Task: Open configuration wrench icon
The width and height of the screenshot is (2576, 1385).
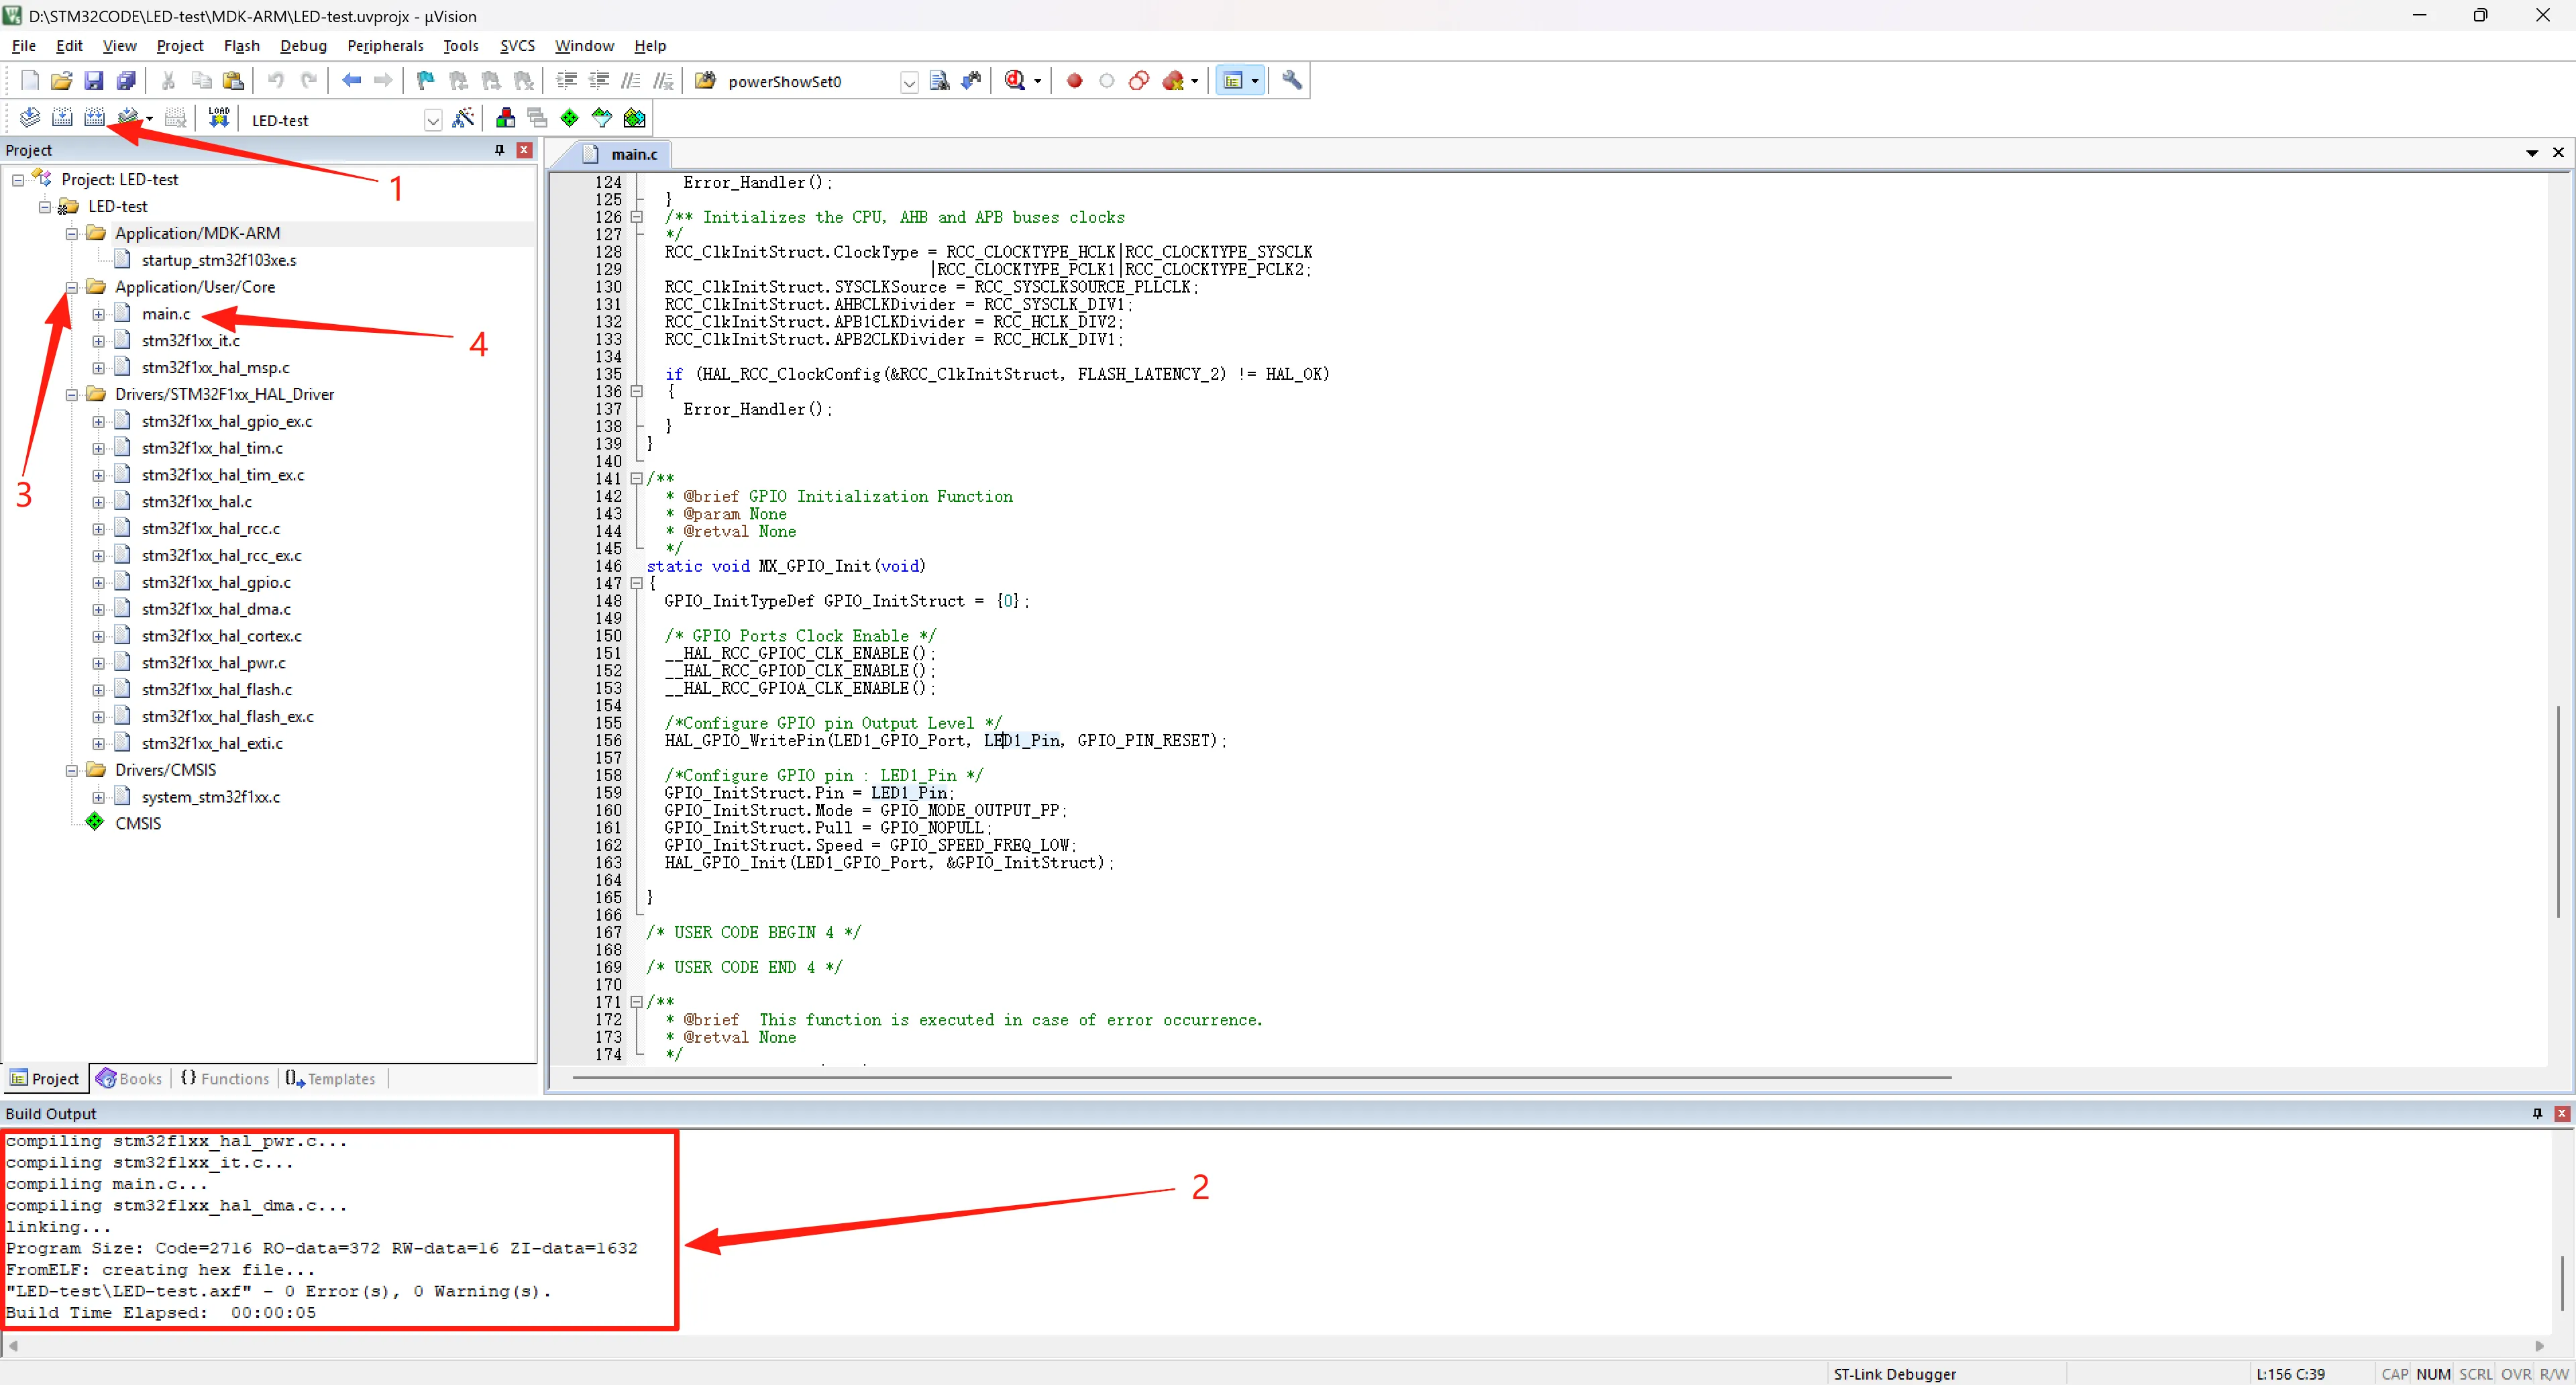Action: 1292,81
